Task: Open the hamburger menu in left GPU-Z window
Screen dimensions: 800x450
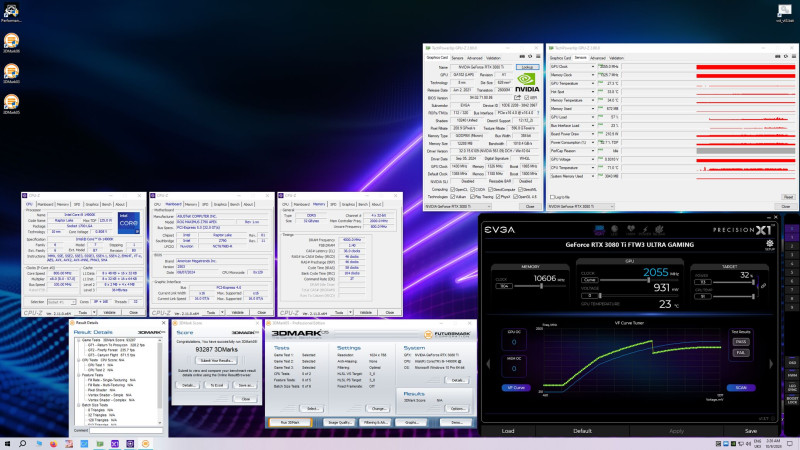Action: [538, 57]
